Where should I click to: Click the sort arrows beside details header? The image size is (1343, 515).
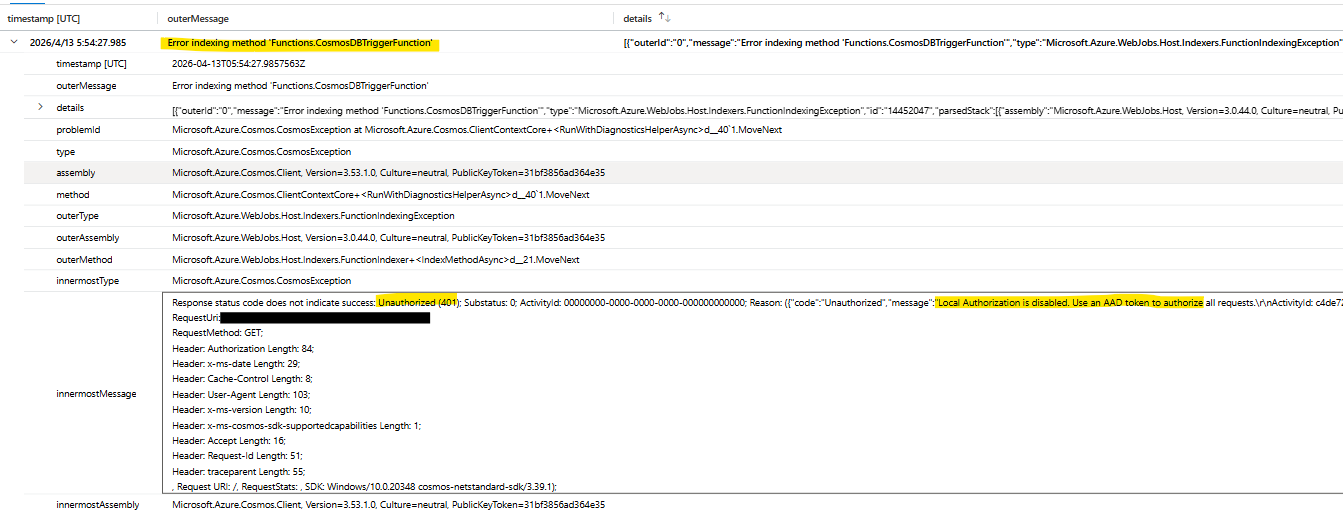(664, 18)
